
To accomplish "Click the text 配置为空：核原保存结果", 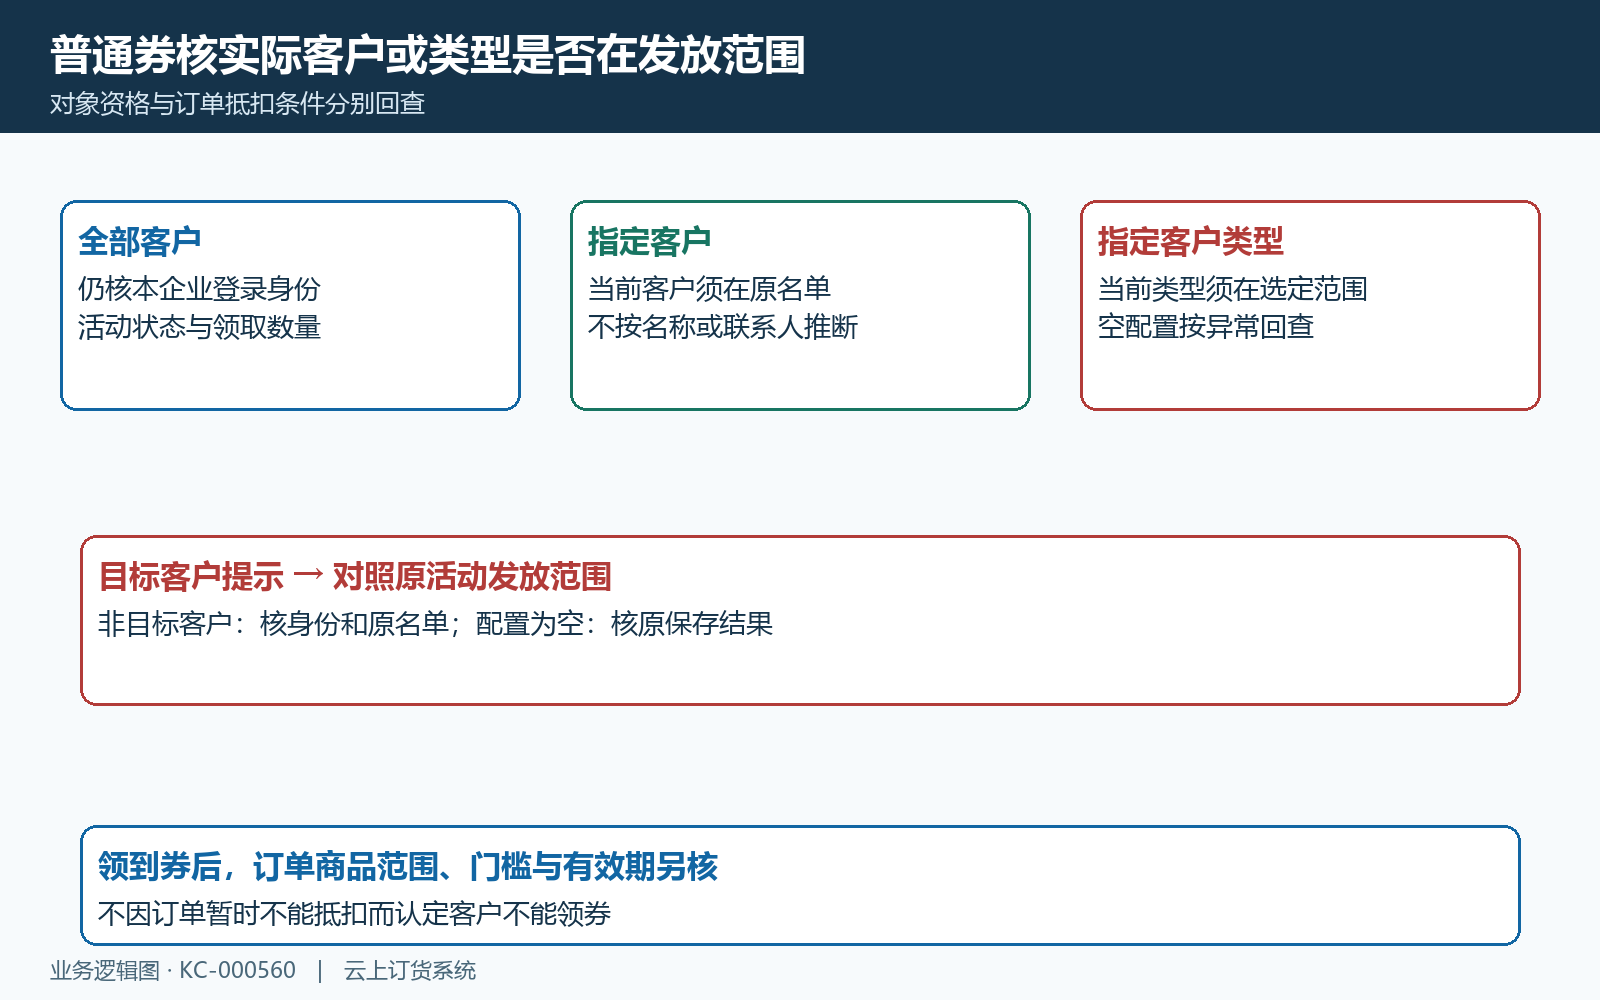I will (x=624, y=624).
